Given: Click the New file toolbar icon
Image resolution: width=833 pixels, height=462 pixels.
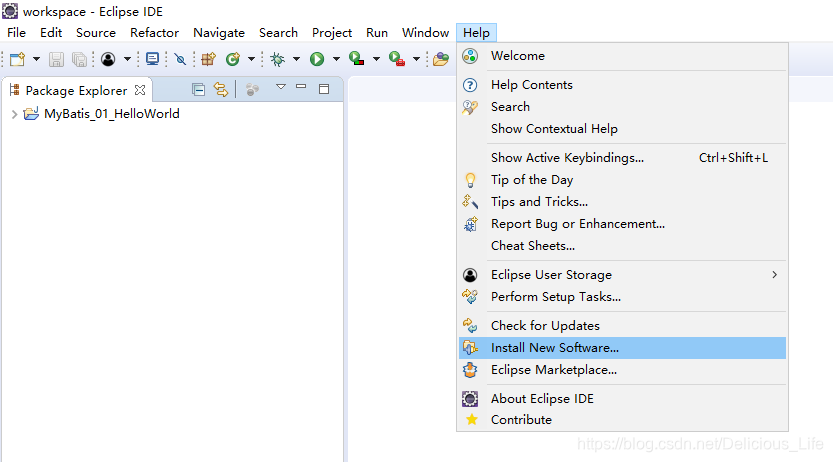Looking at the screenshot, I should pyautogui.click(x=18, y=59).
